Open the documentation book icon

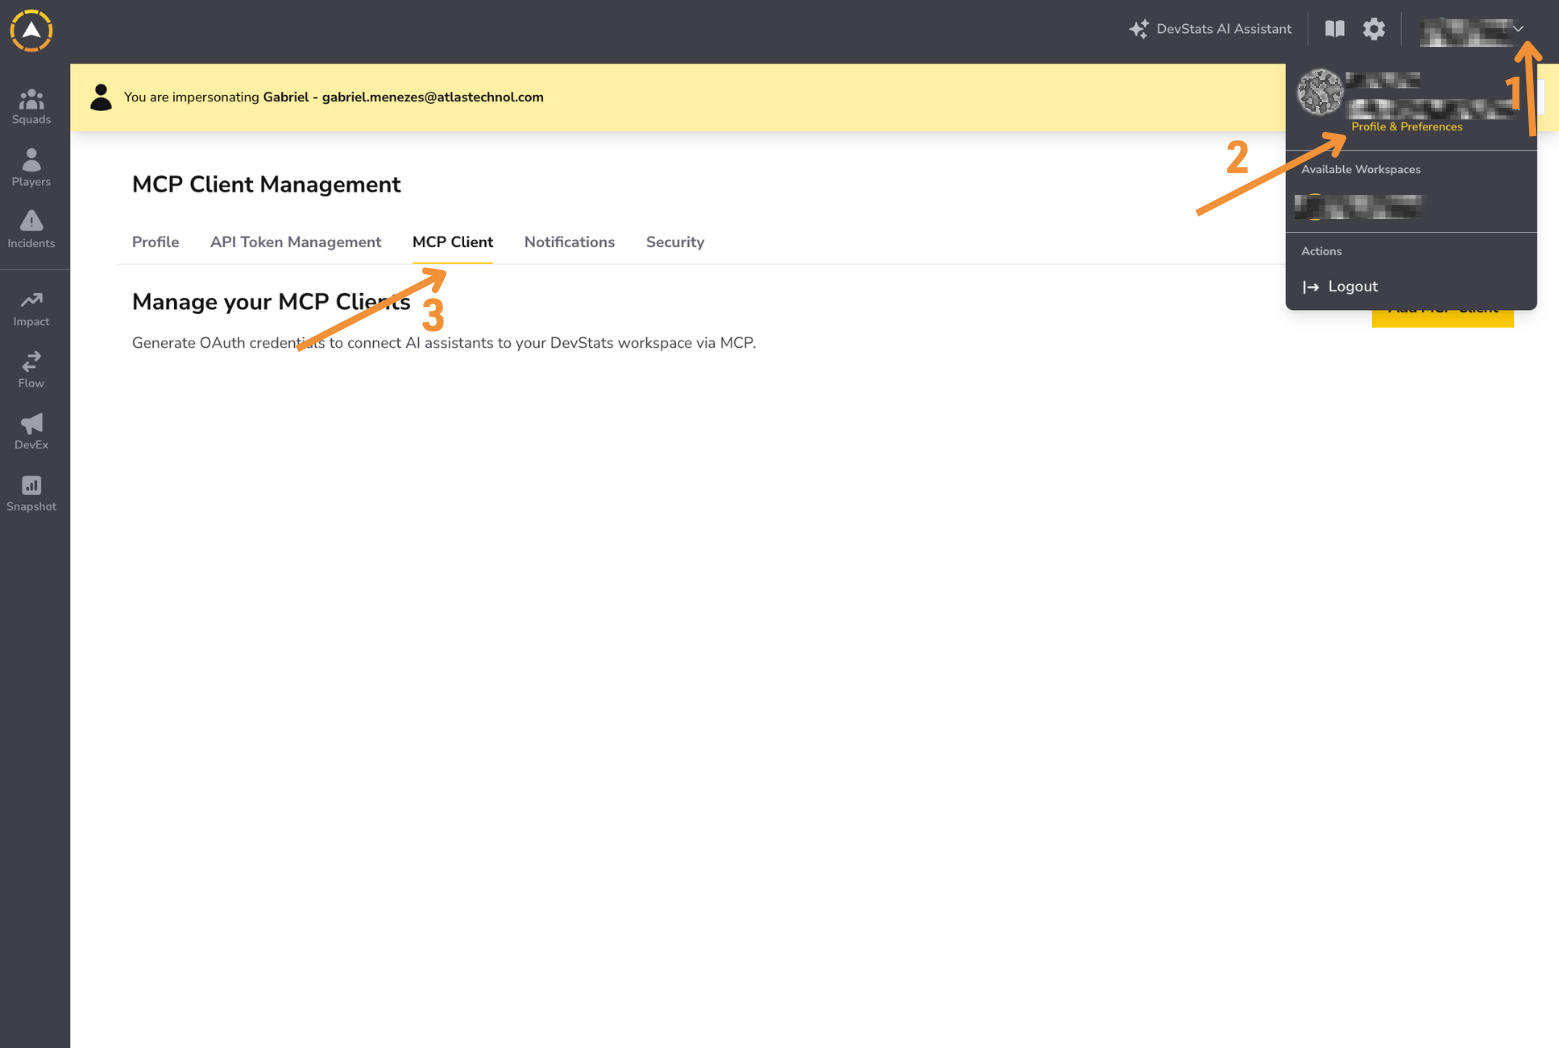pos(1335,29)
